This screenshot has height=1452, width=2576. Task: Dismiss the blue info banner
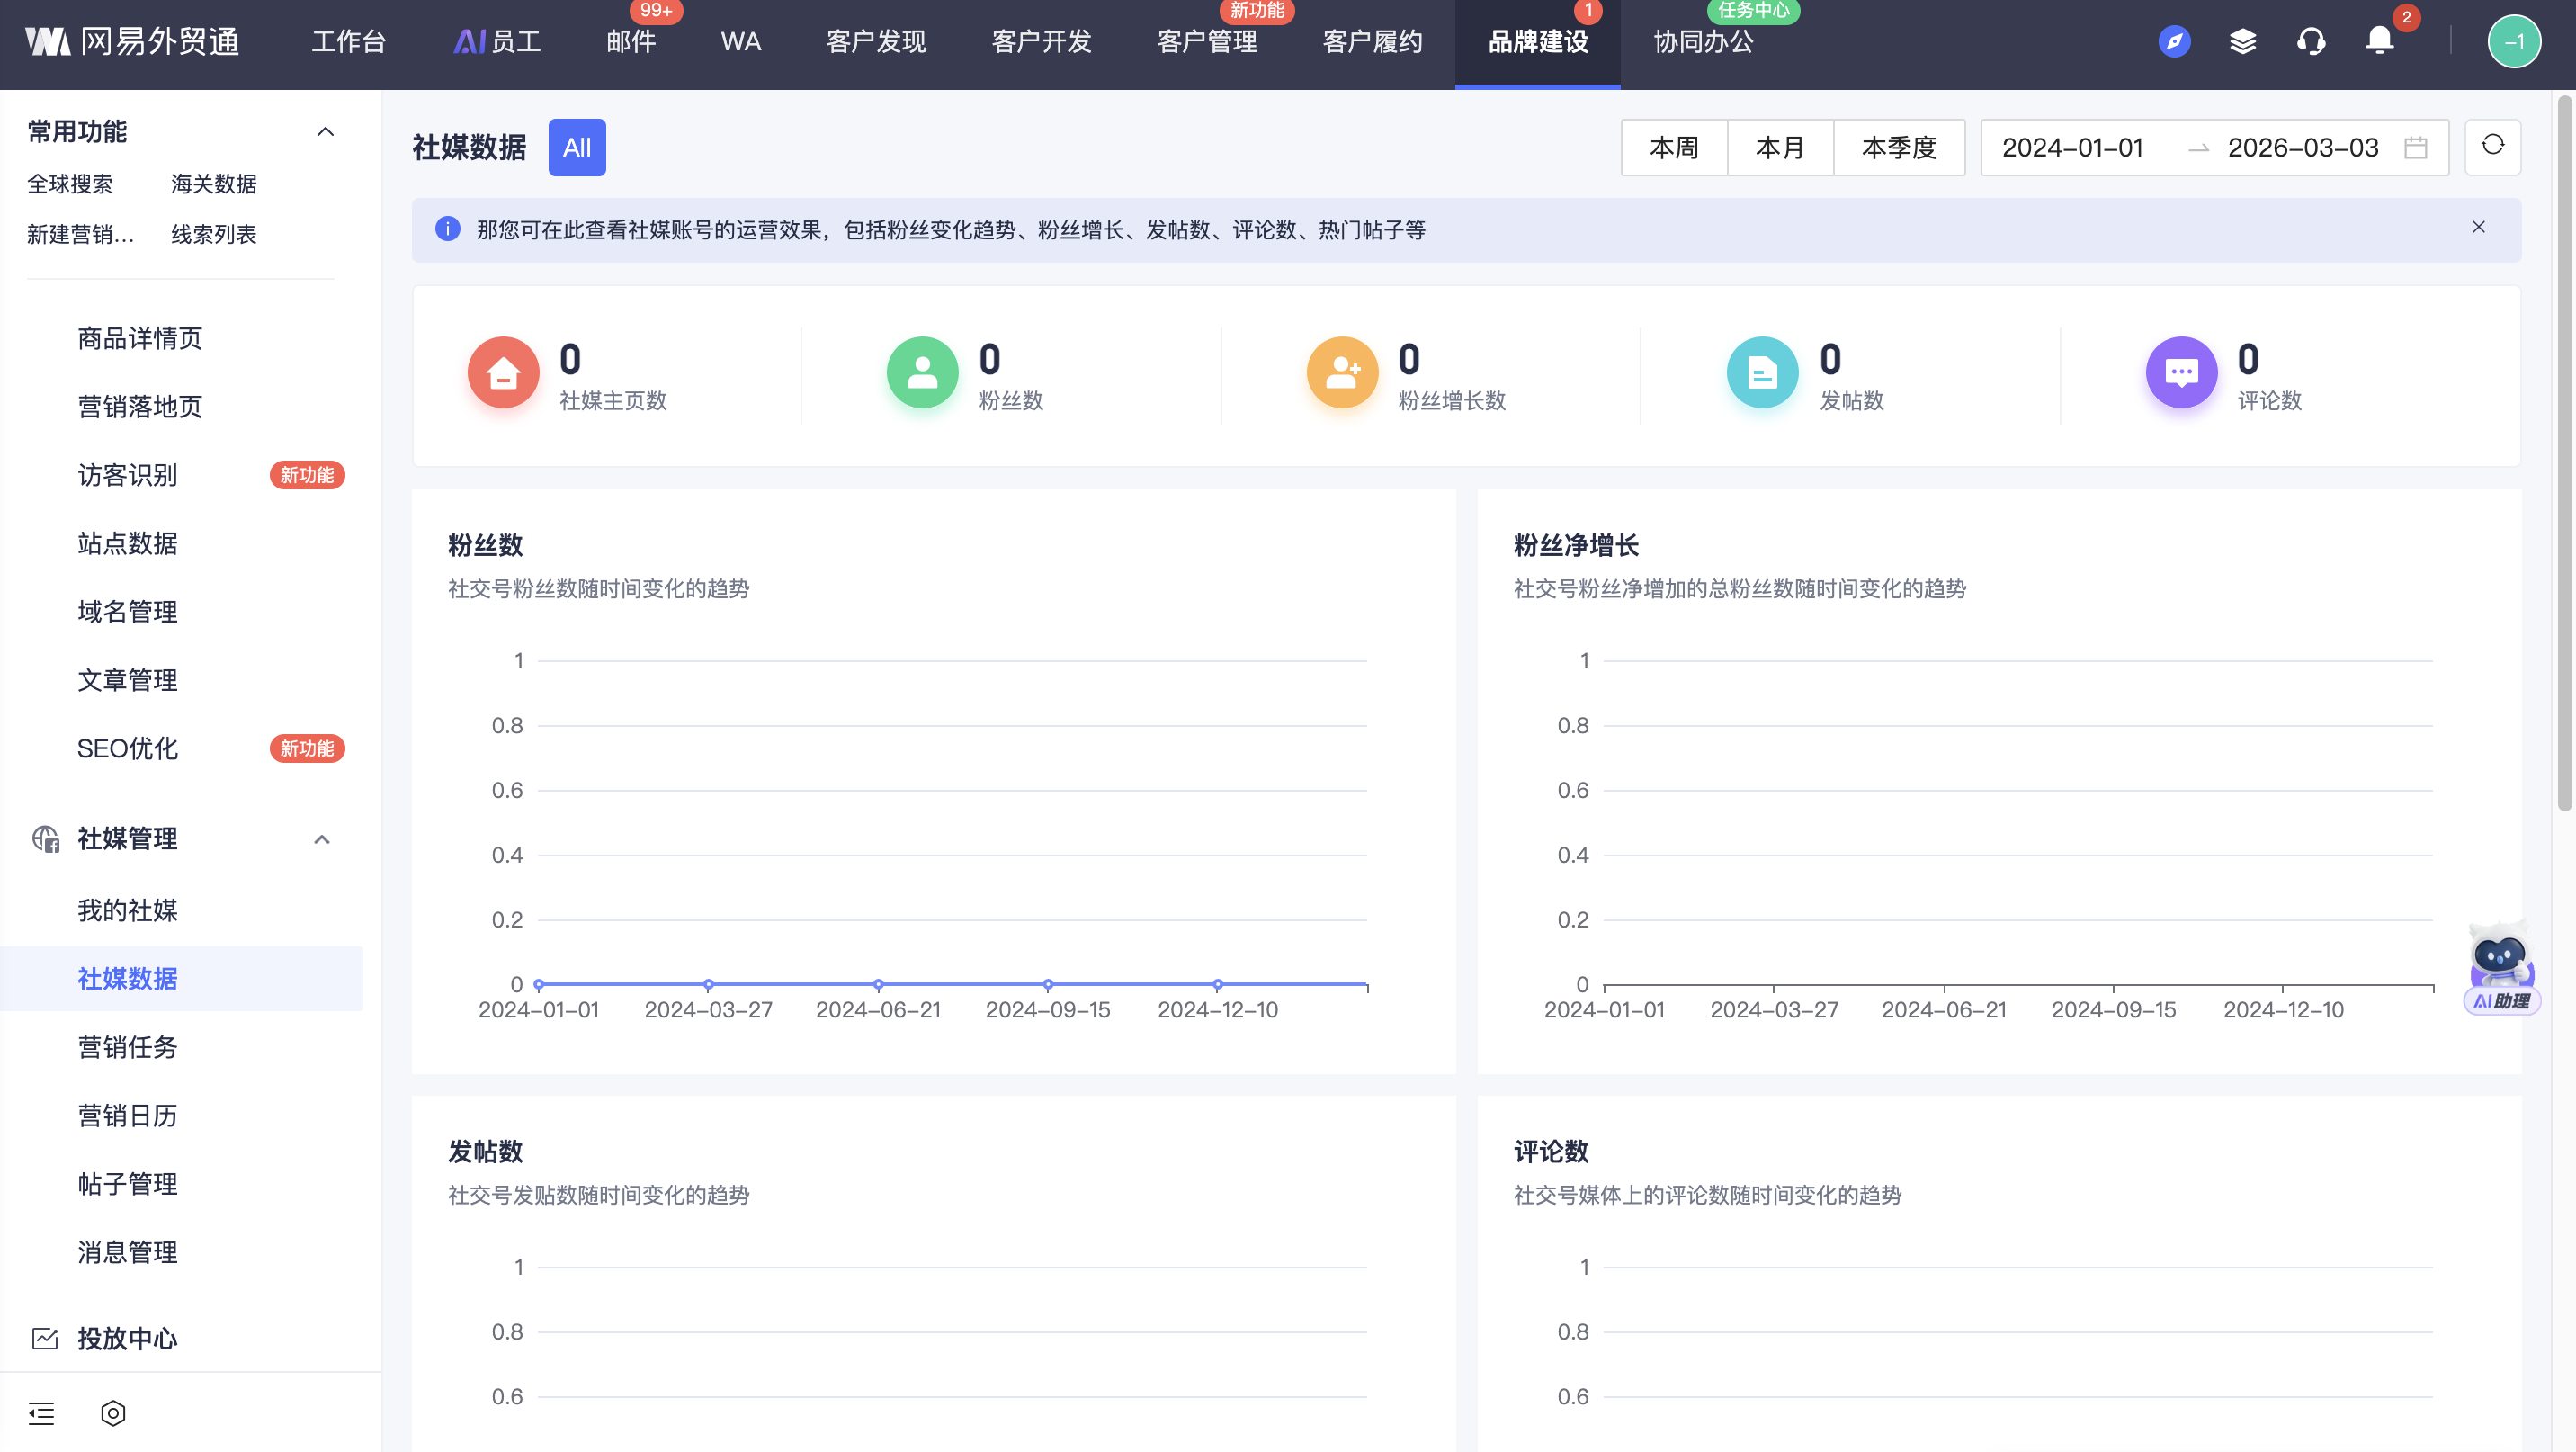pyautogui.click(x=2478, y=227)
